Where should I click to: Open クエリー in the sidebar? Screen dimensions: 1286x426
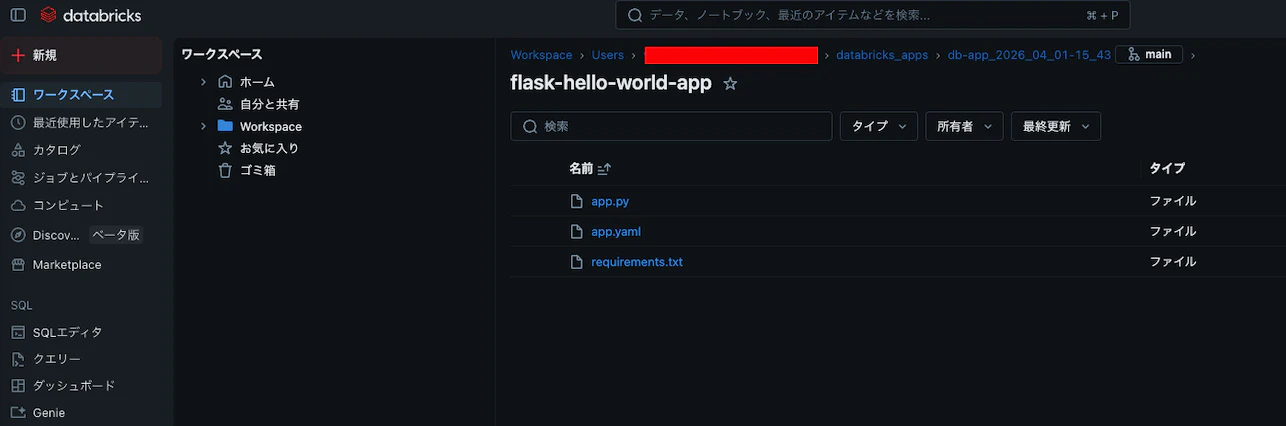point(81,359)
